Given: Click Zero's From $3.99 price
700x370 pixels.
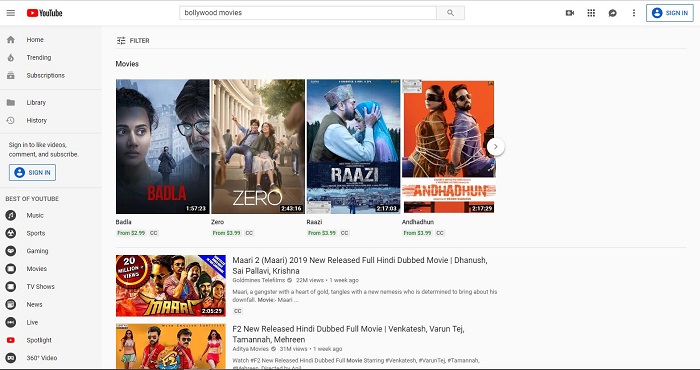Looking at the screenshot, I should click(x=227, y=233).
